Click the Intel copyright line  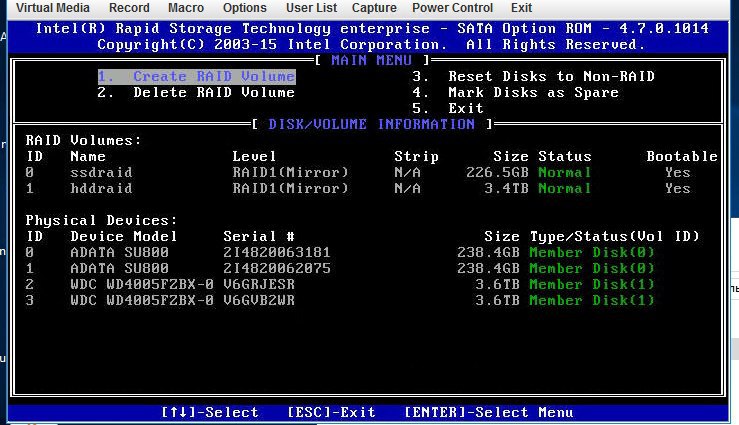(x=371, y=44)
